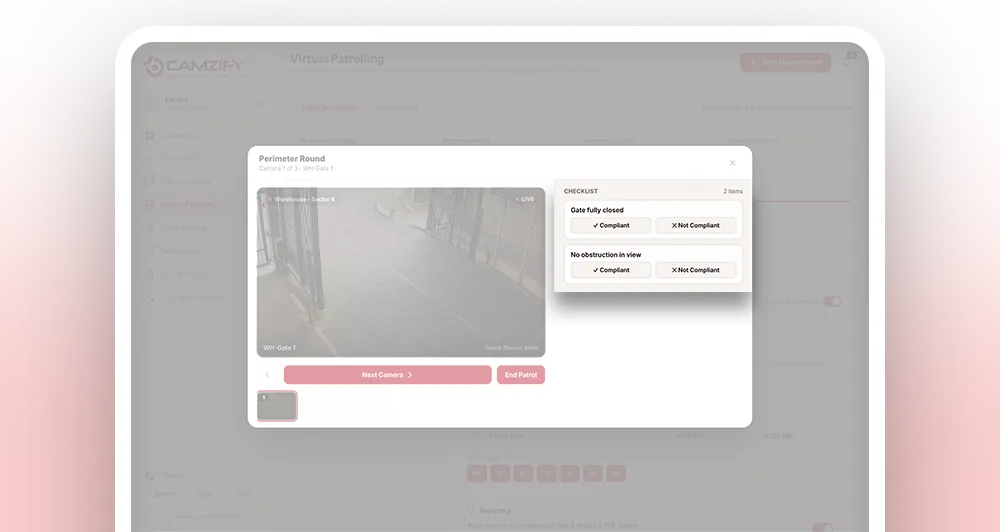
Task: Switch to the Patrol Schedules tab
Action: click(328, 107)
